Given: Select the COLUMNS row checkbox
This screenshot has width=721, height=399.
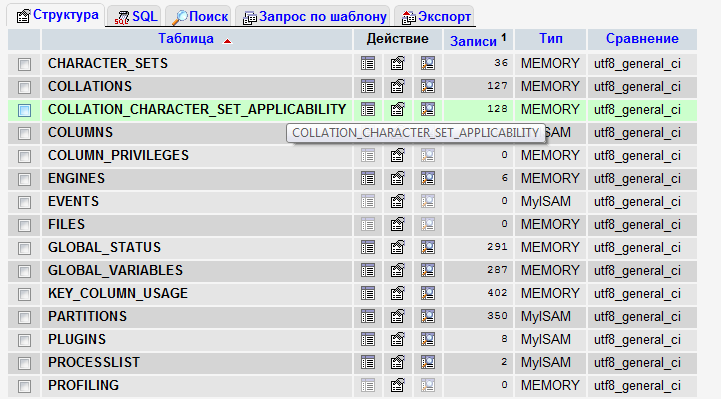Looking at the screenshot, I should tap(24, 133).
